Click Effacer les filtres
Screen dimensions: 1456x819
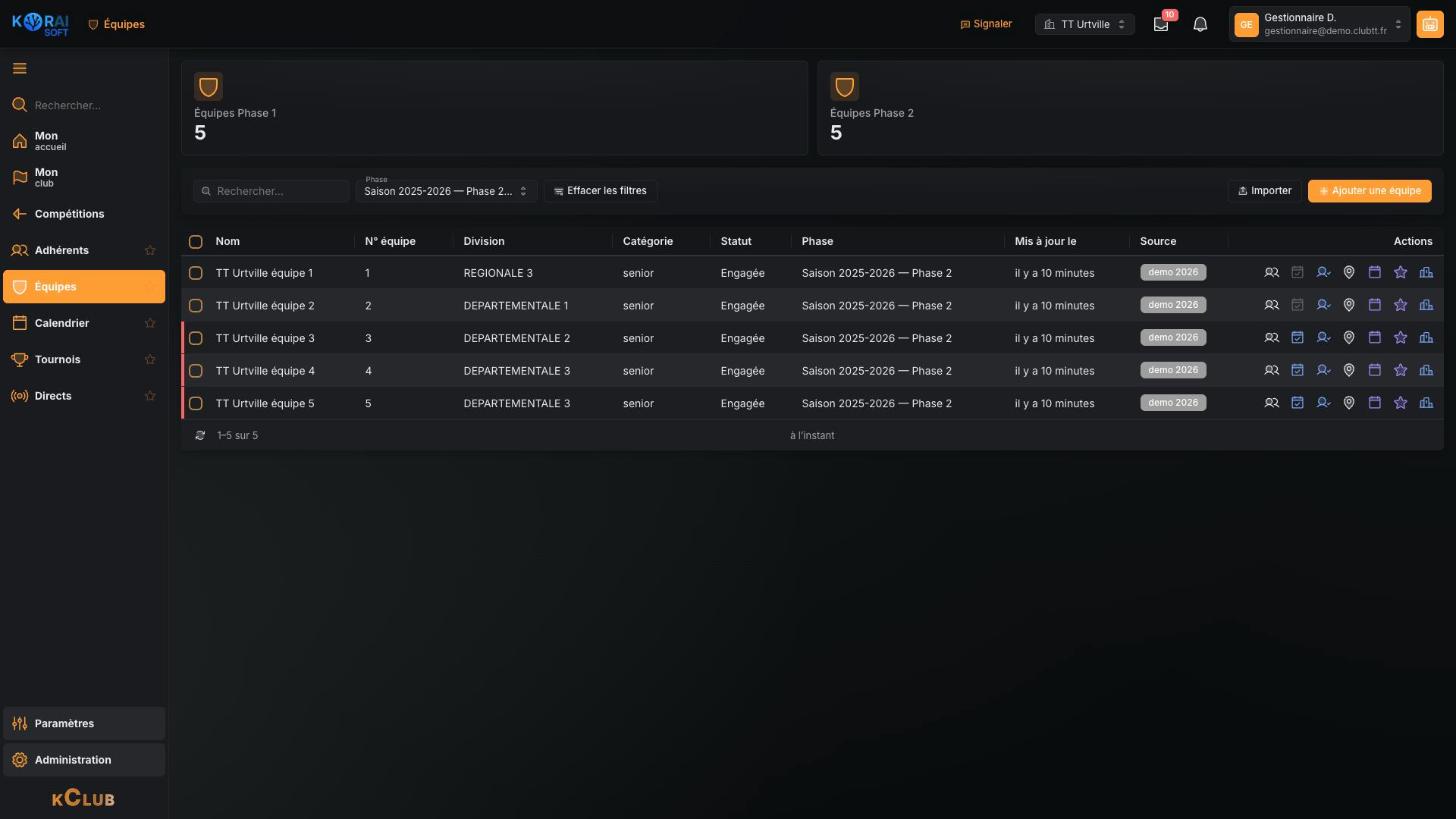(600, 191)
